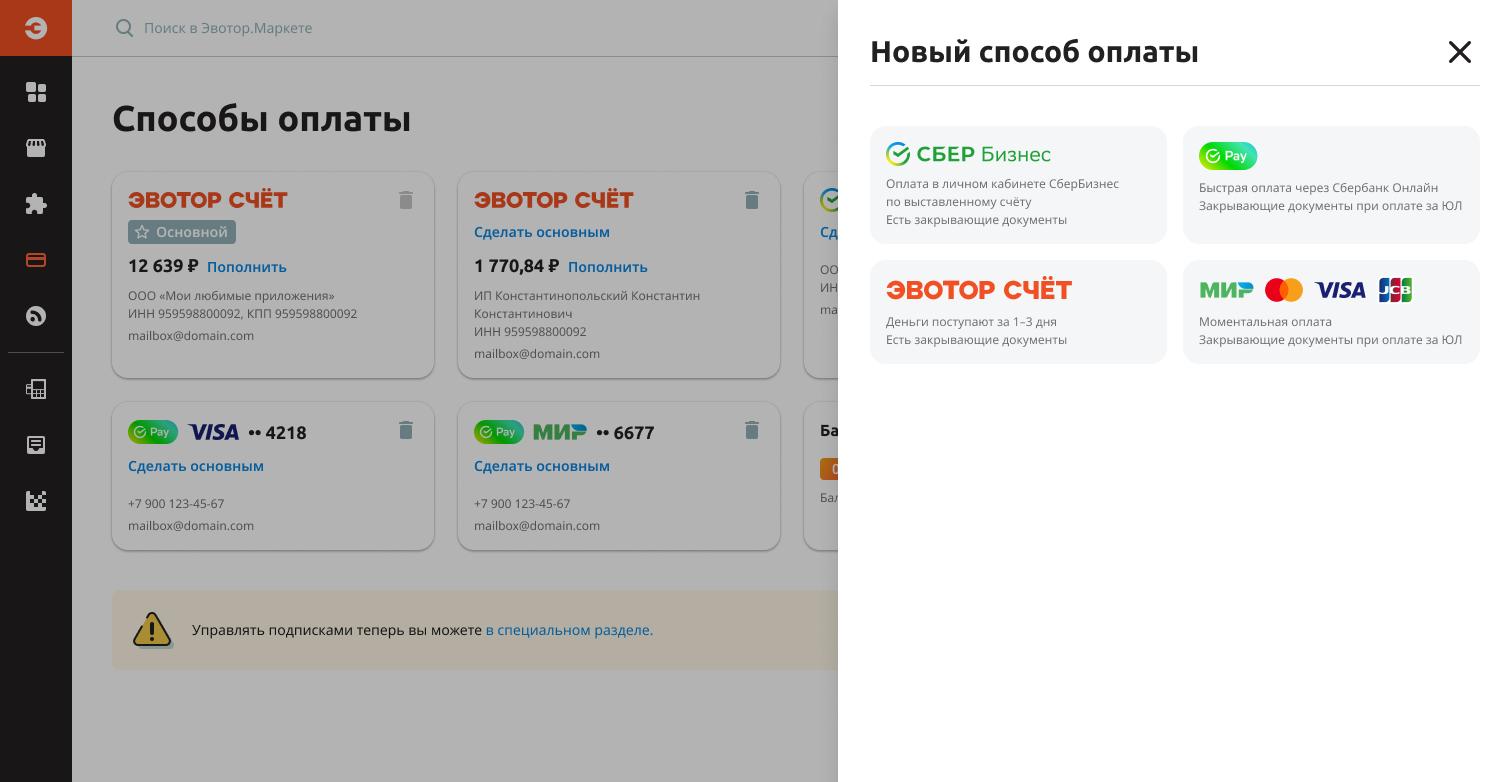The width and height of the screenshot is (1512, 782).
Task: Click Сделать основным on VISA 4218 card
Action: point(196,466)
